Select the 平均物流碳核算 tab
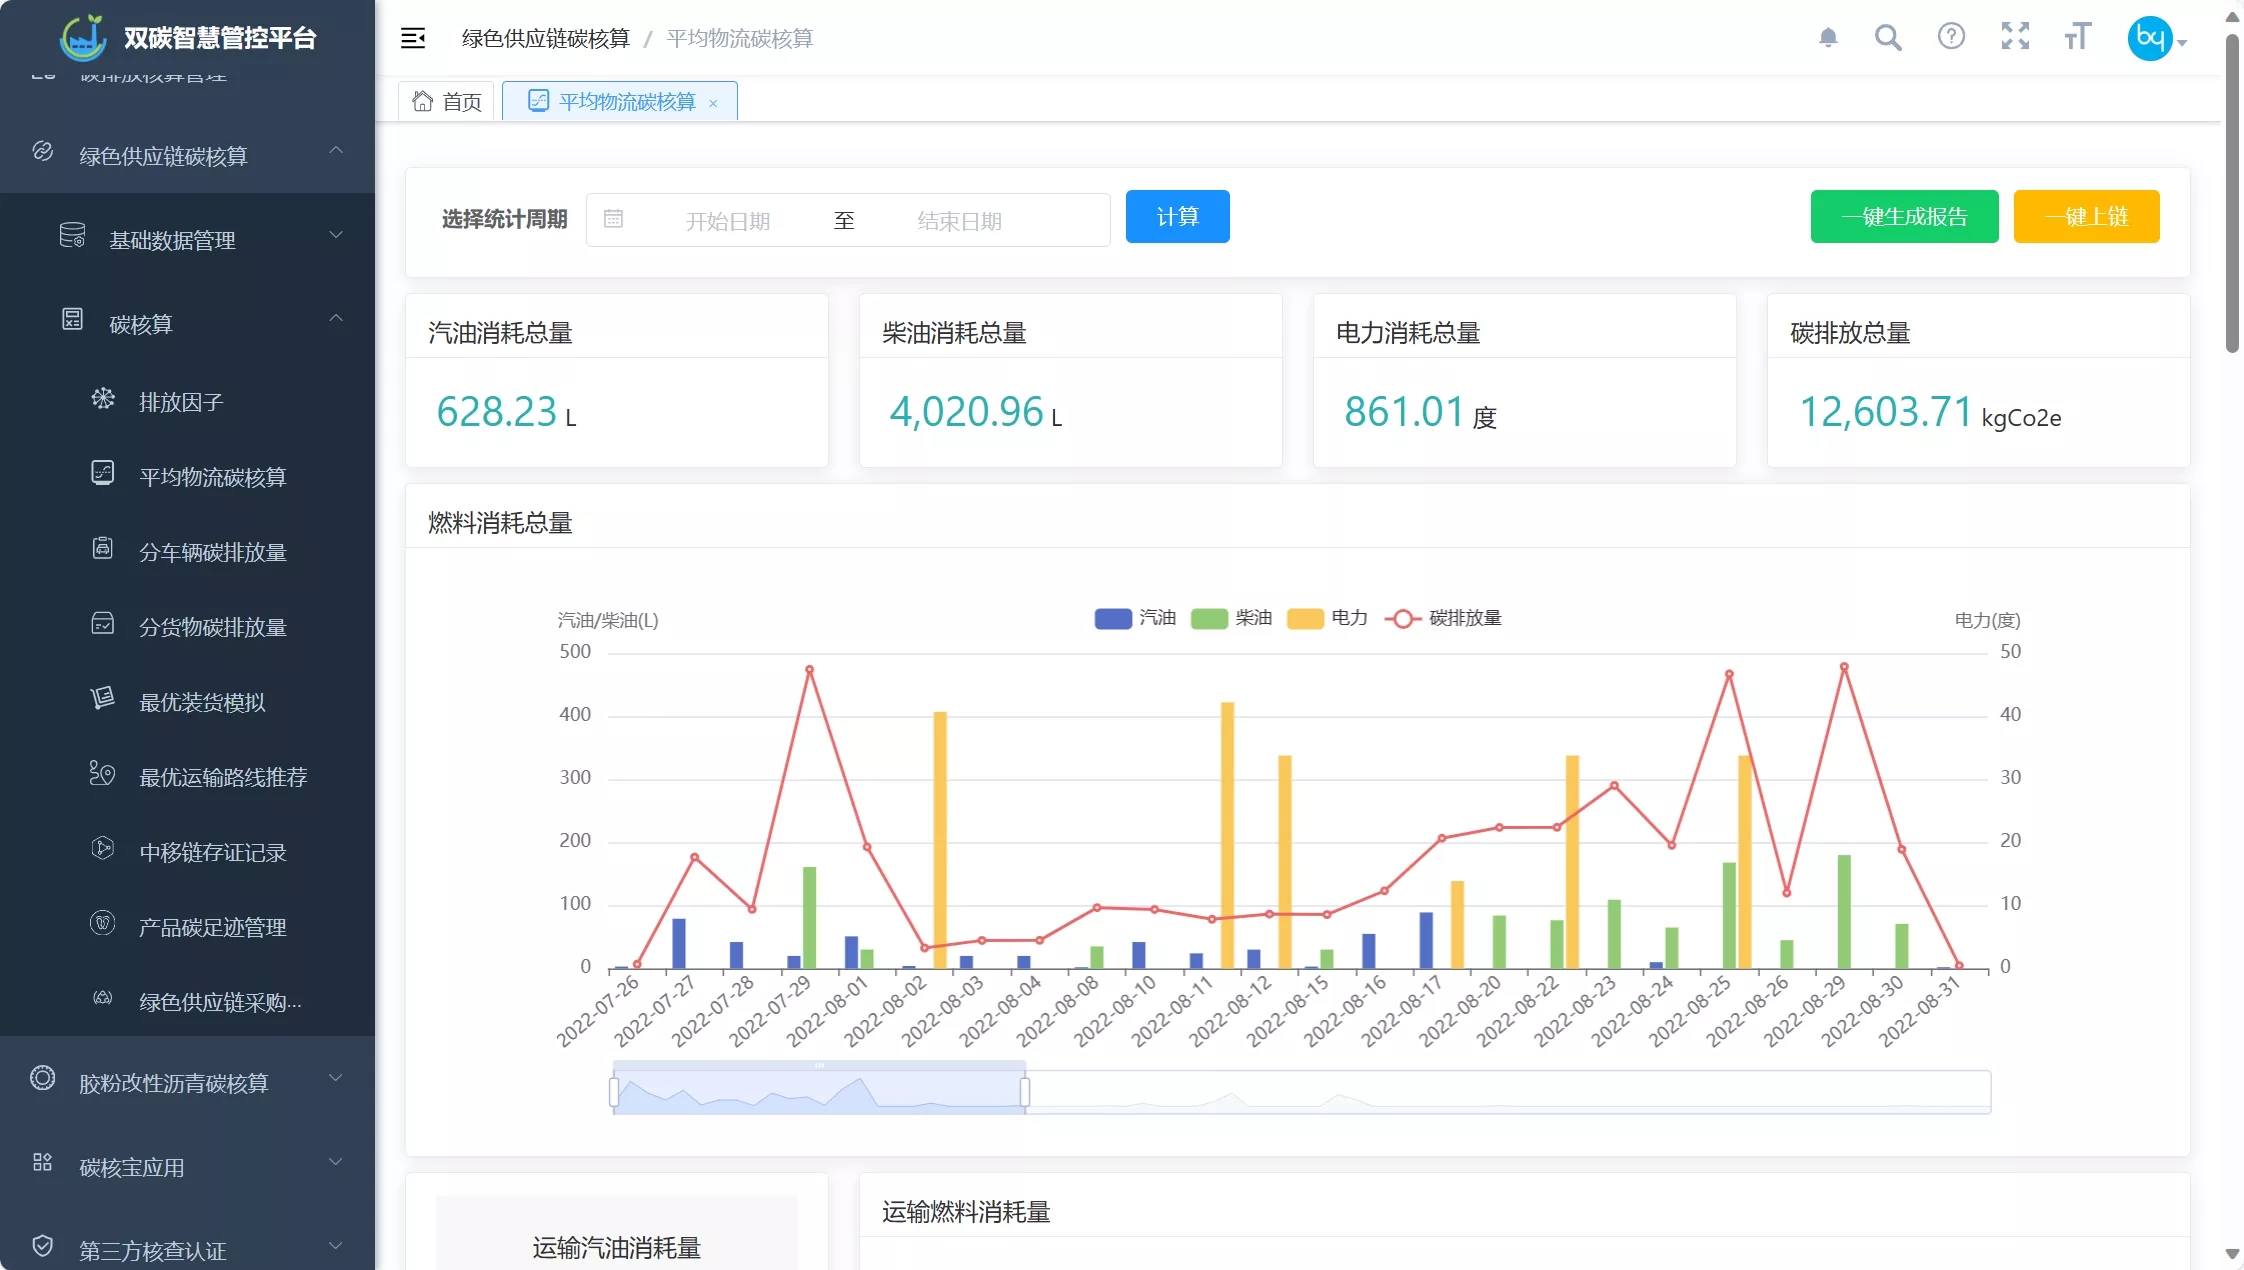Image resolution: width=2244 pixels, height=1270 pixels. point(620,101)
